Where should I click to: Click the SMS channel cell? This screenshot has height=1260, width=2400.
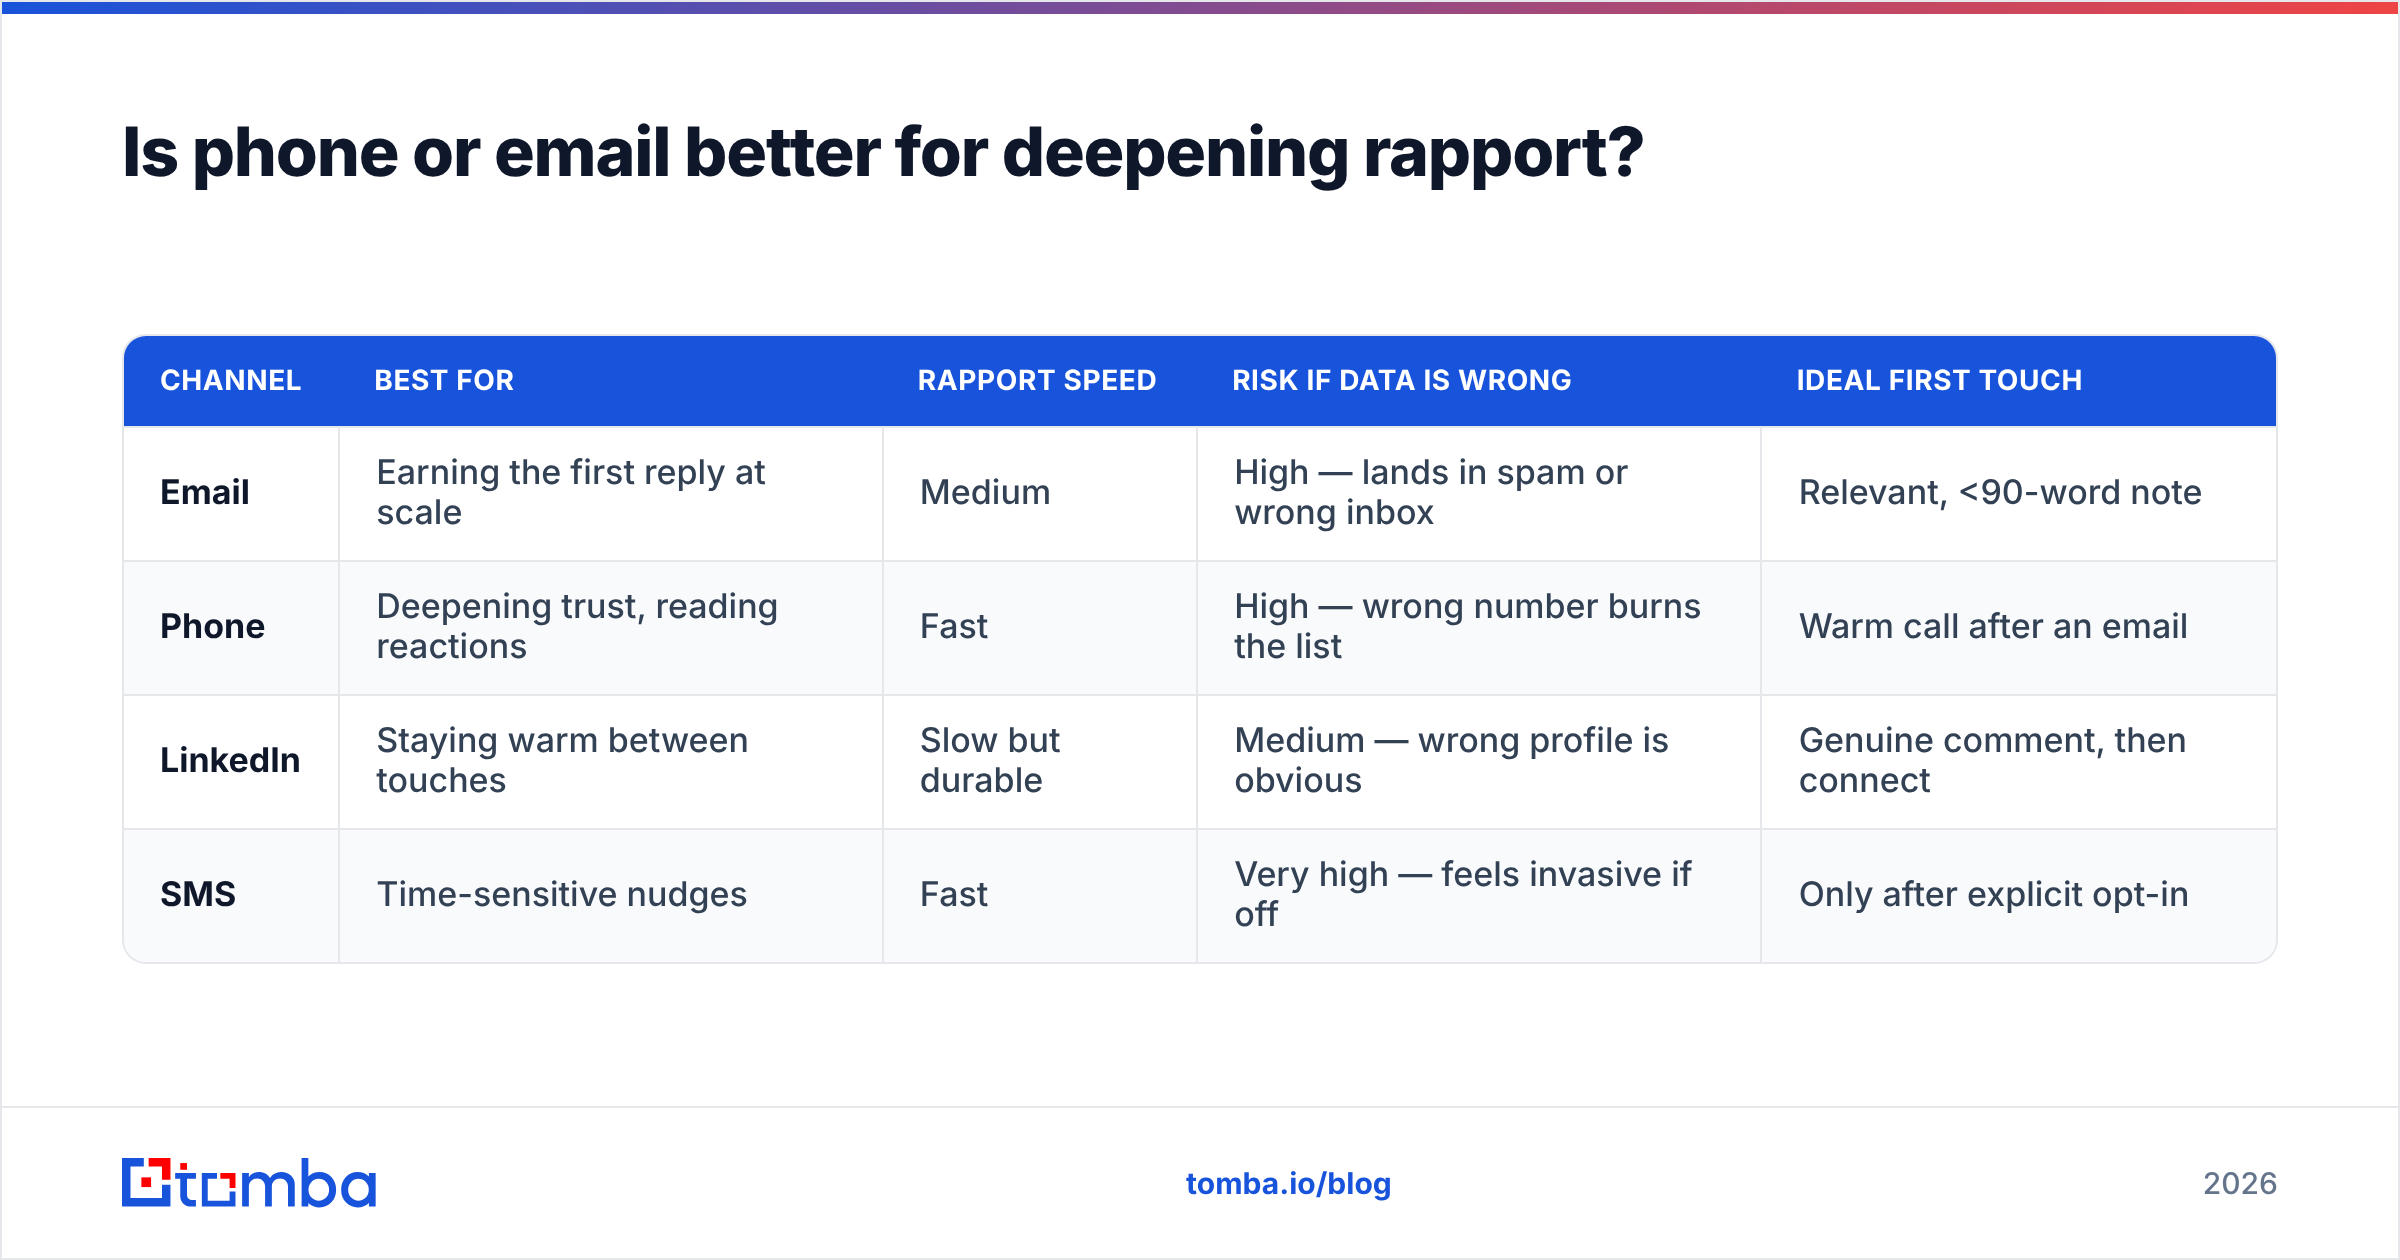point(231,895)
